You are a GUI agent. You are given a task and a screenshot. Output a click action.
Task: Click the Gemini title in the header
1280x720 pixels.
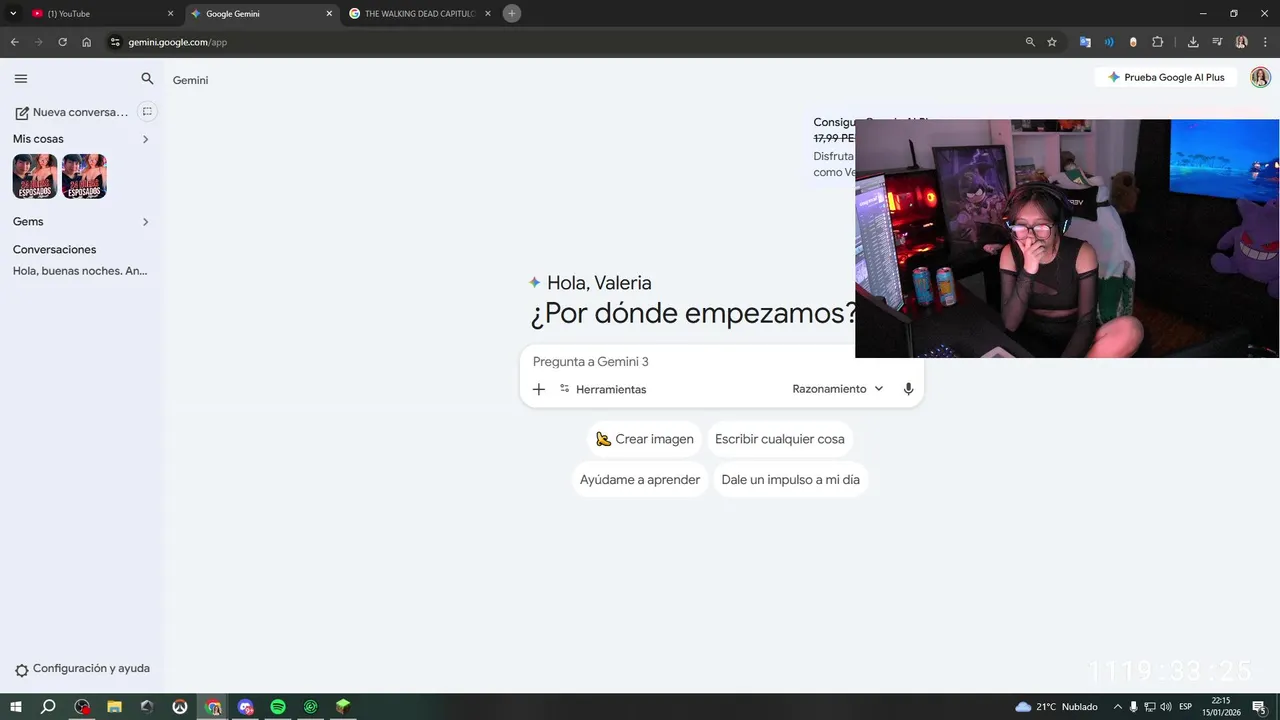pos(190,80)
